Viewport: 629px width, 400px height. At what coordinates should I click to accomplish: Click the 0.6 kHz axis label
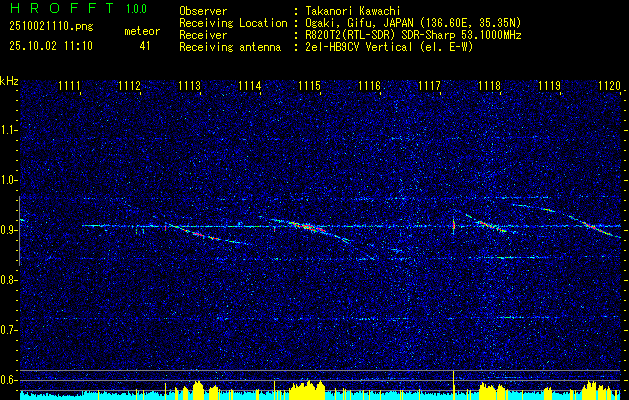pos(9,380)
